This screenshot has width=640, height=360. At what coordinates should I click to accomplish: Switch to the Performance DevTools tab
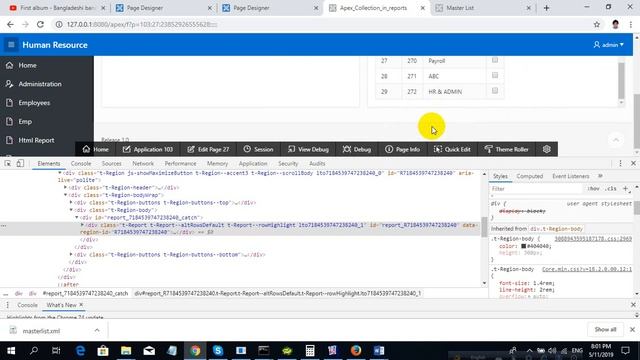180,163
